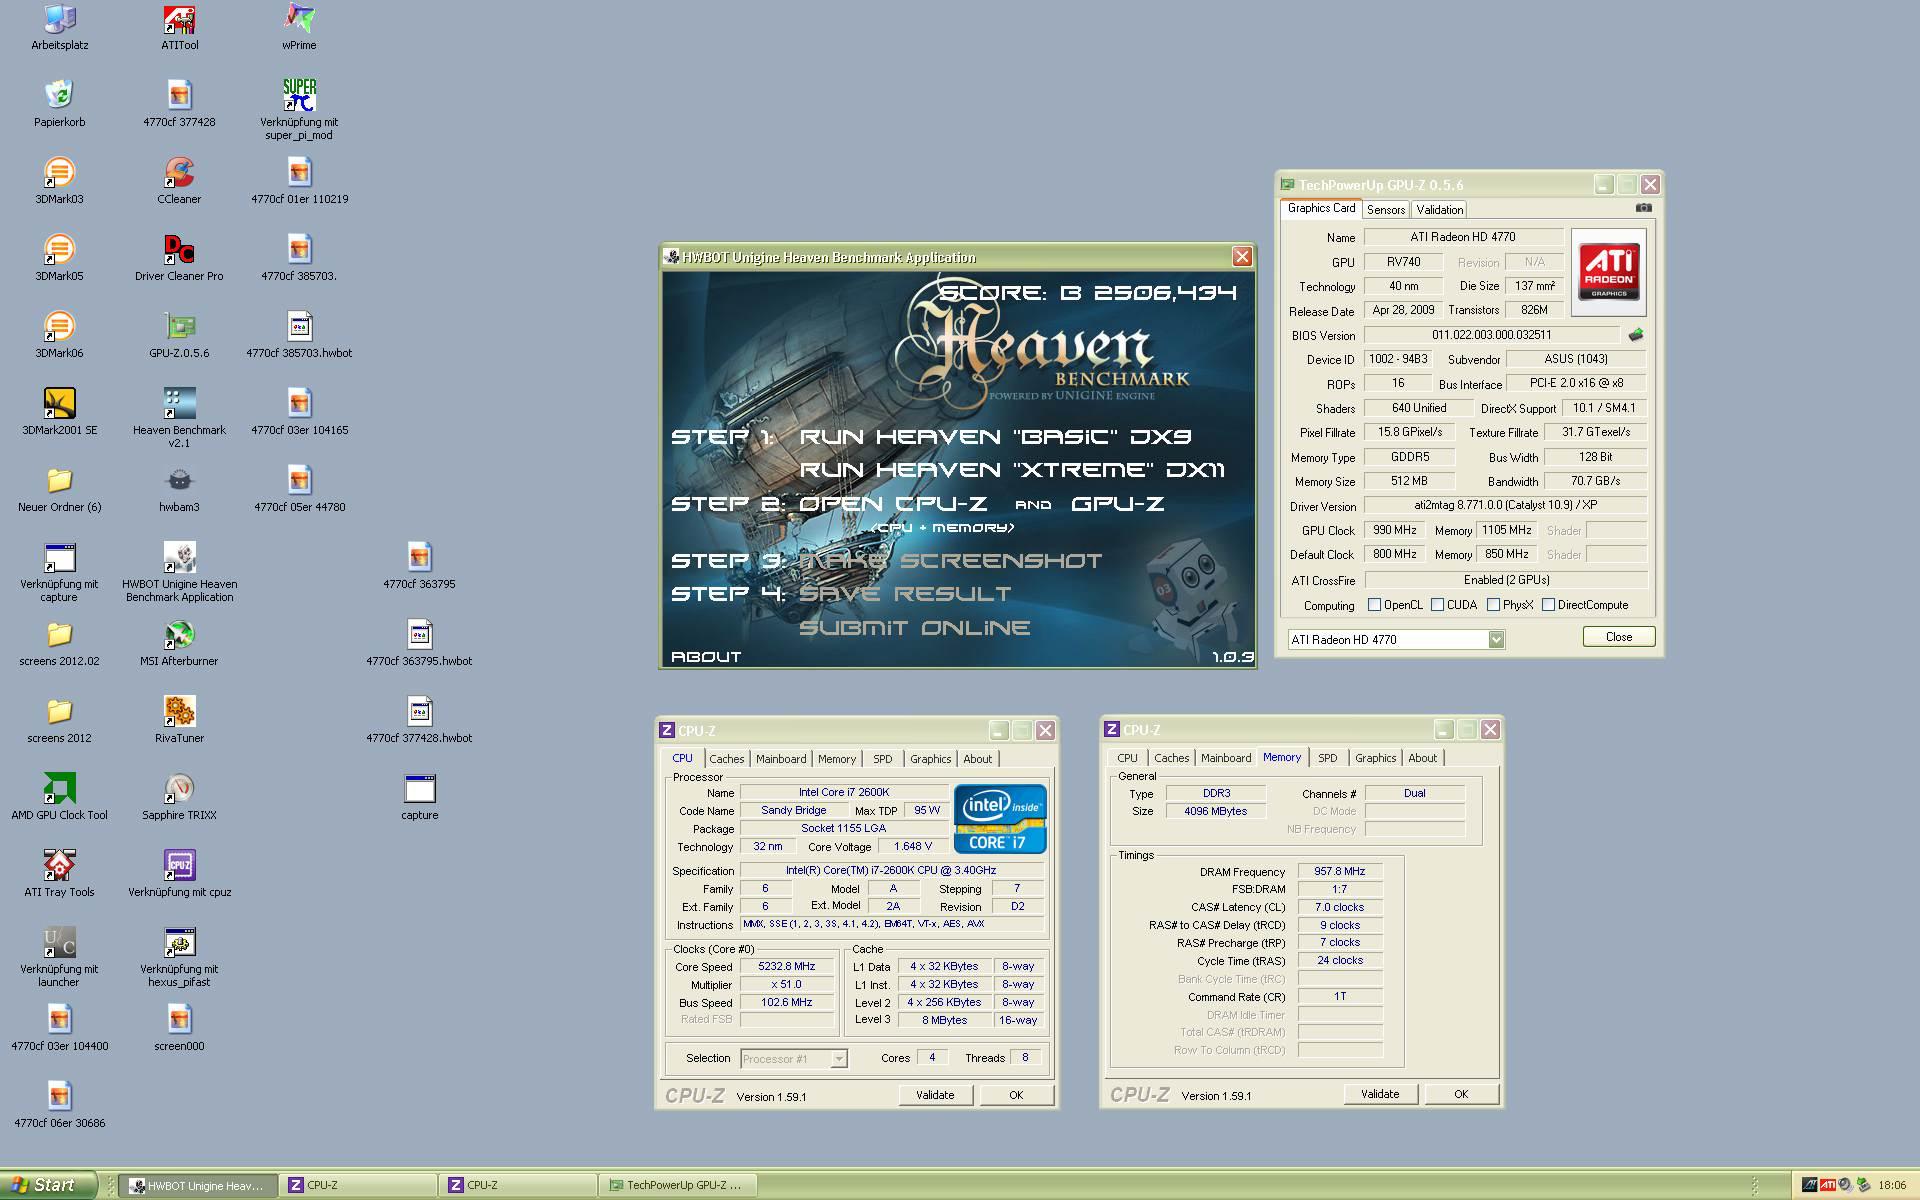
Task: Click Run Heaven "Xtreme" DX11 link
Action: pyautogui.click(x=1012, y=470)
